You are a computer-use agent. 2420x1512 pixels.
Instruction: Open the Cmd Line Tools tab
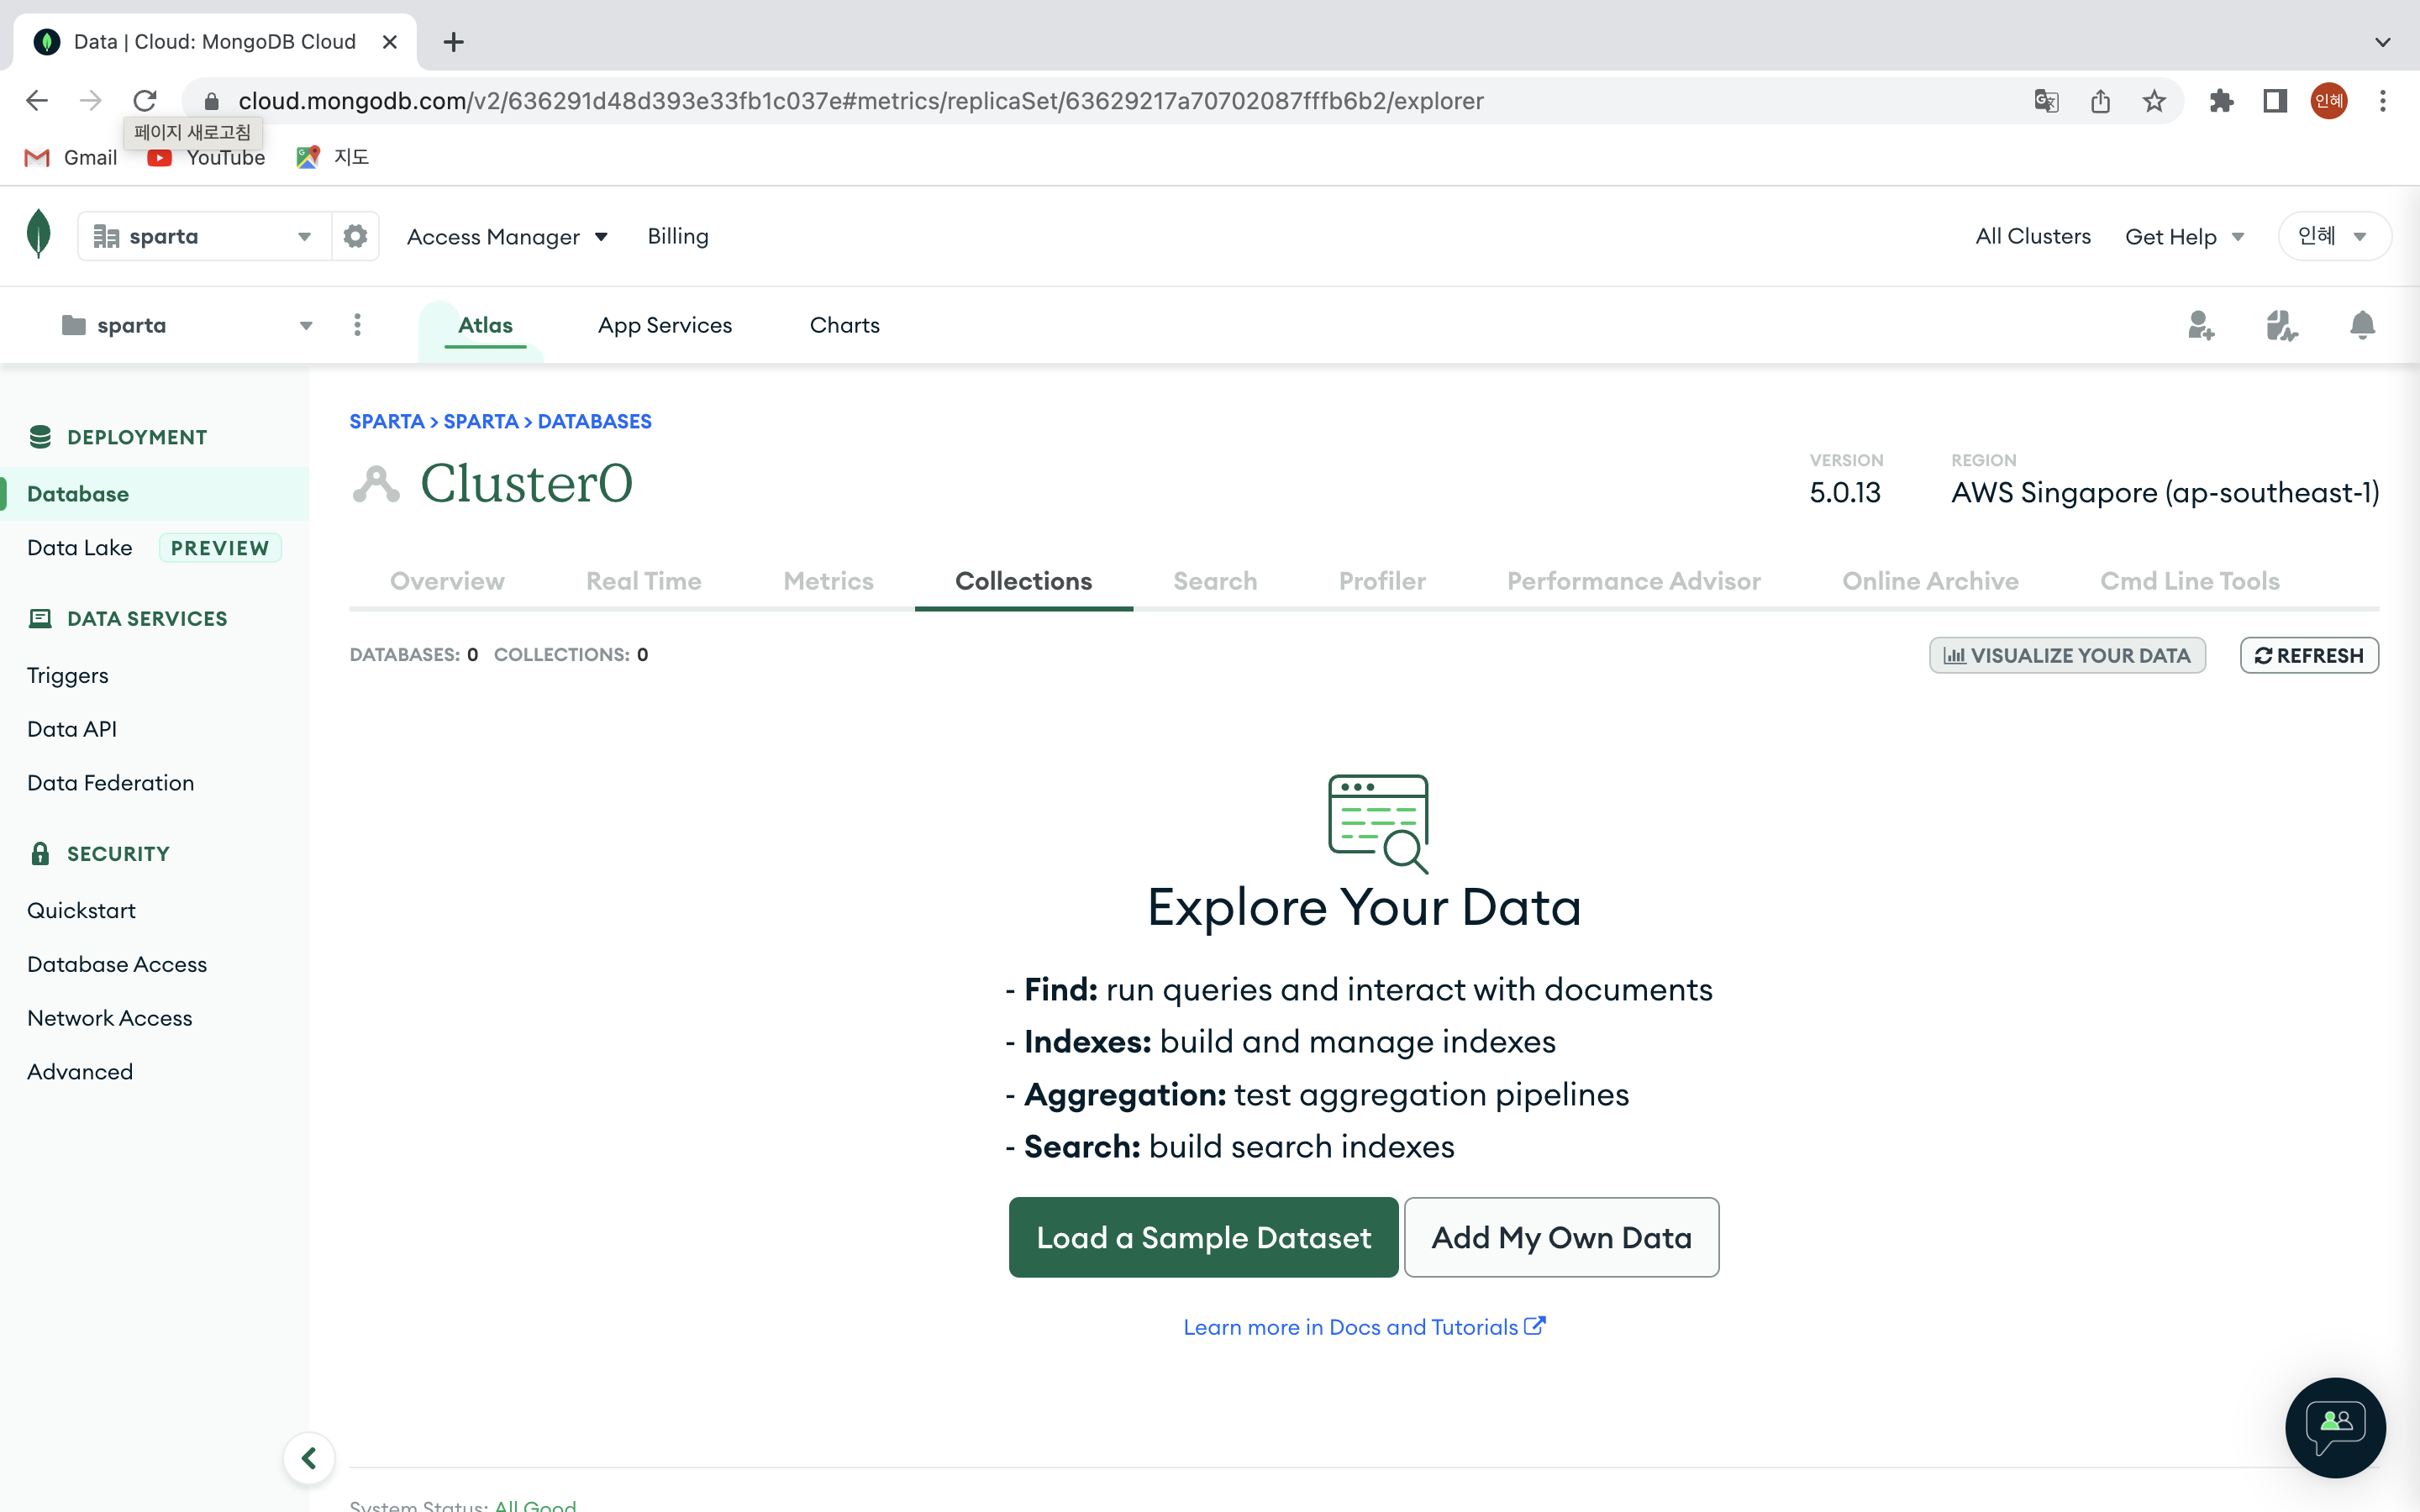[2190, 581]
